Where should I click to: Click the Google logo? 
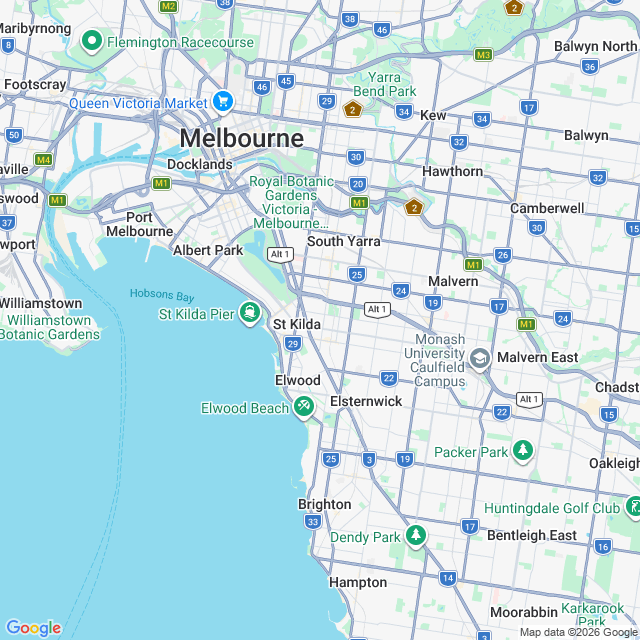pyautogui.click(x=33, y=628)
